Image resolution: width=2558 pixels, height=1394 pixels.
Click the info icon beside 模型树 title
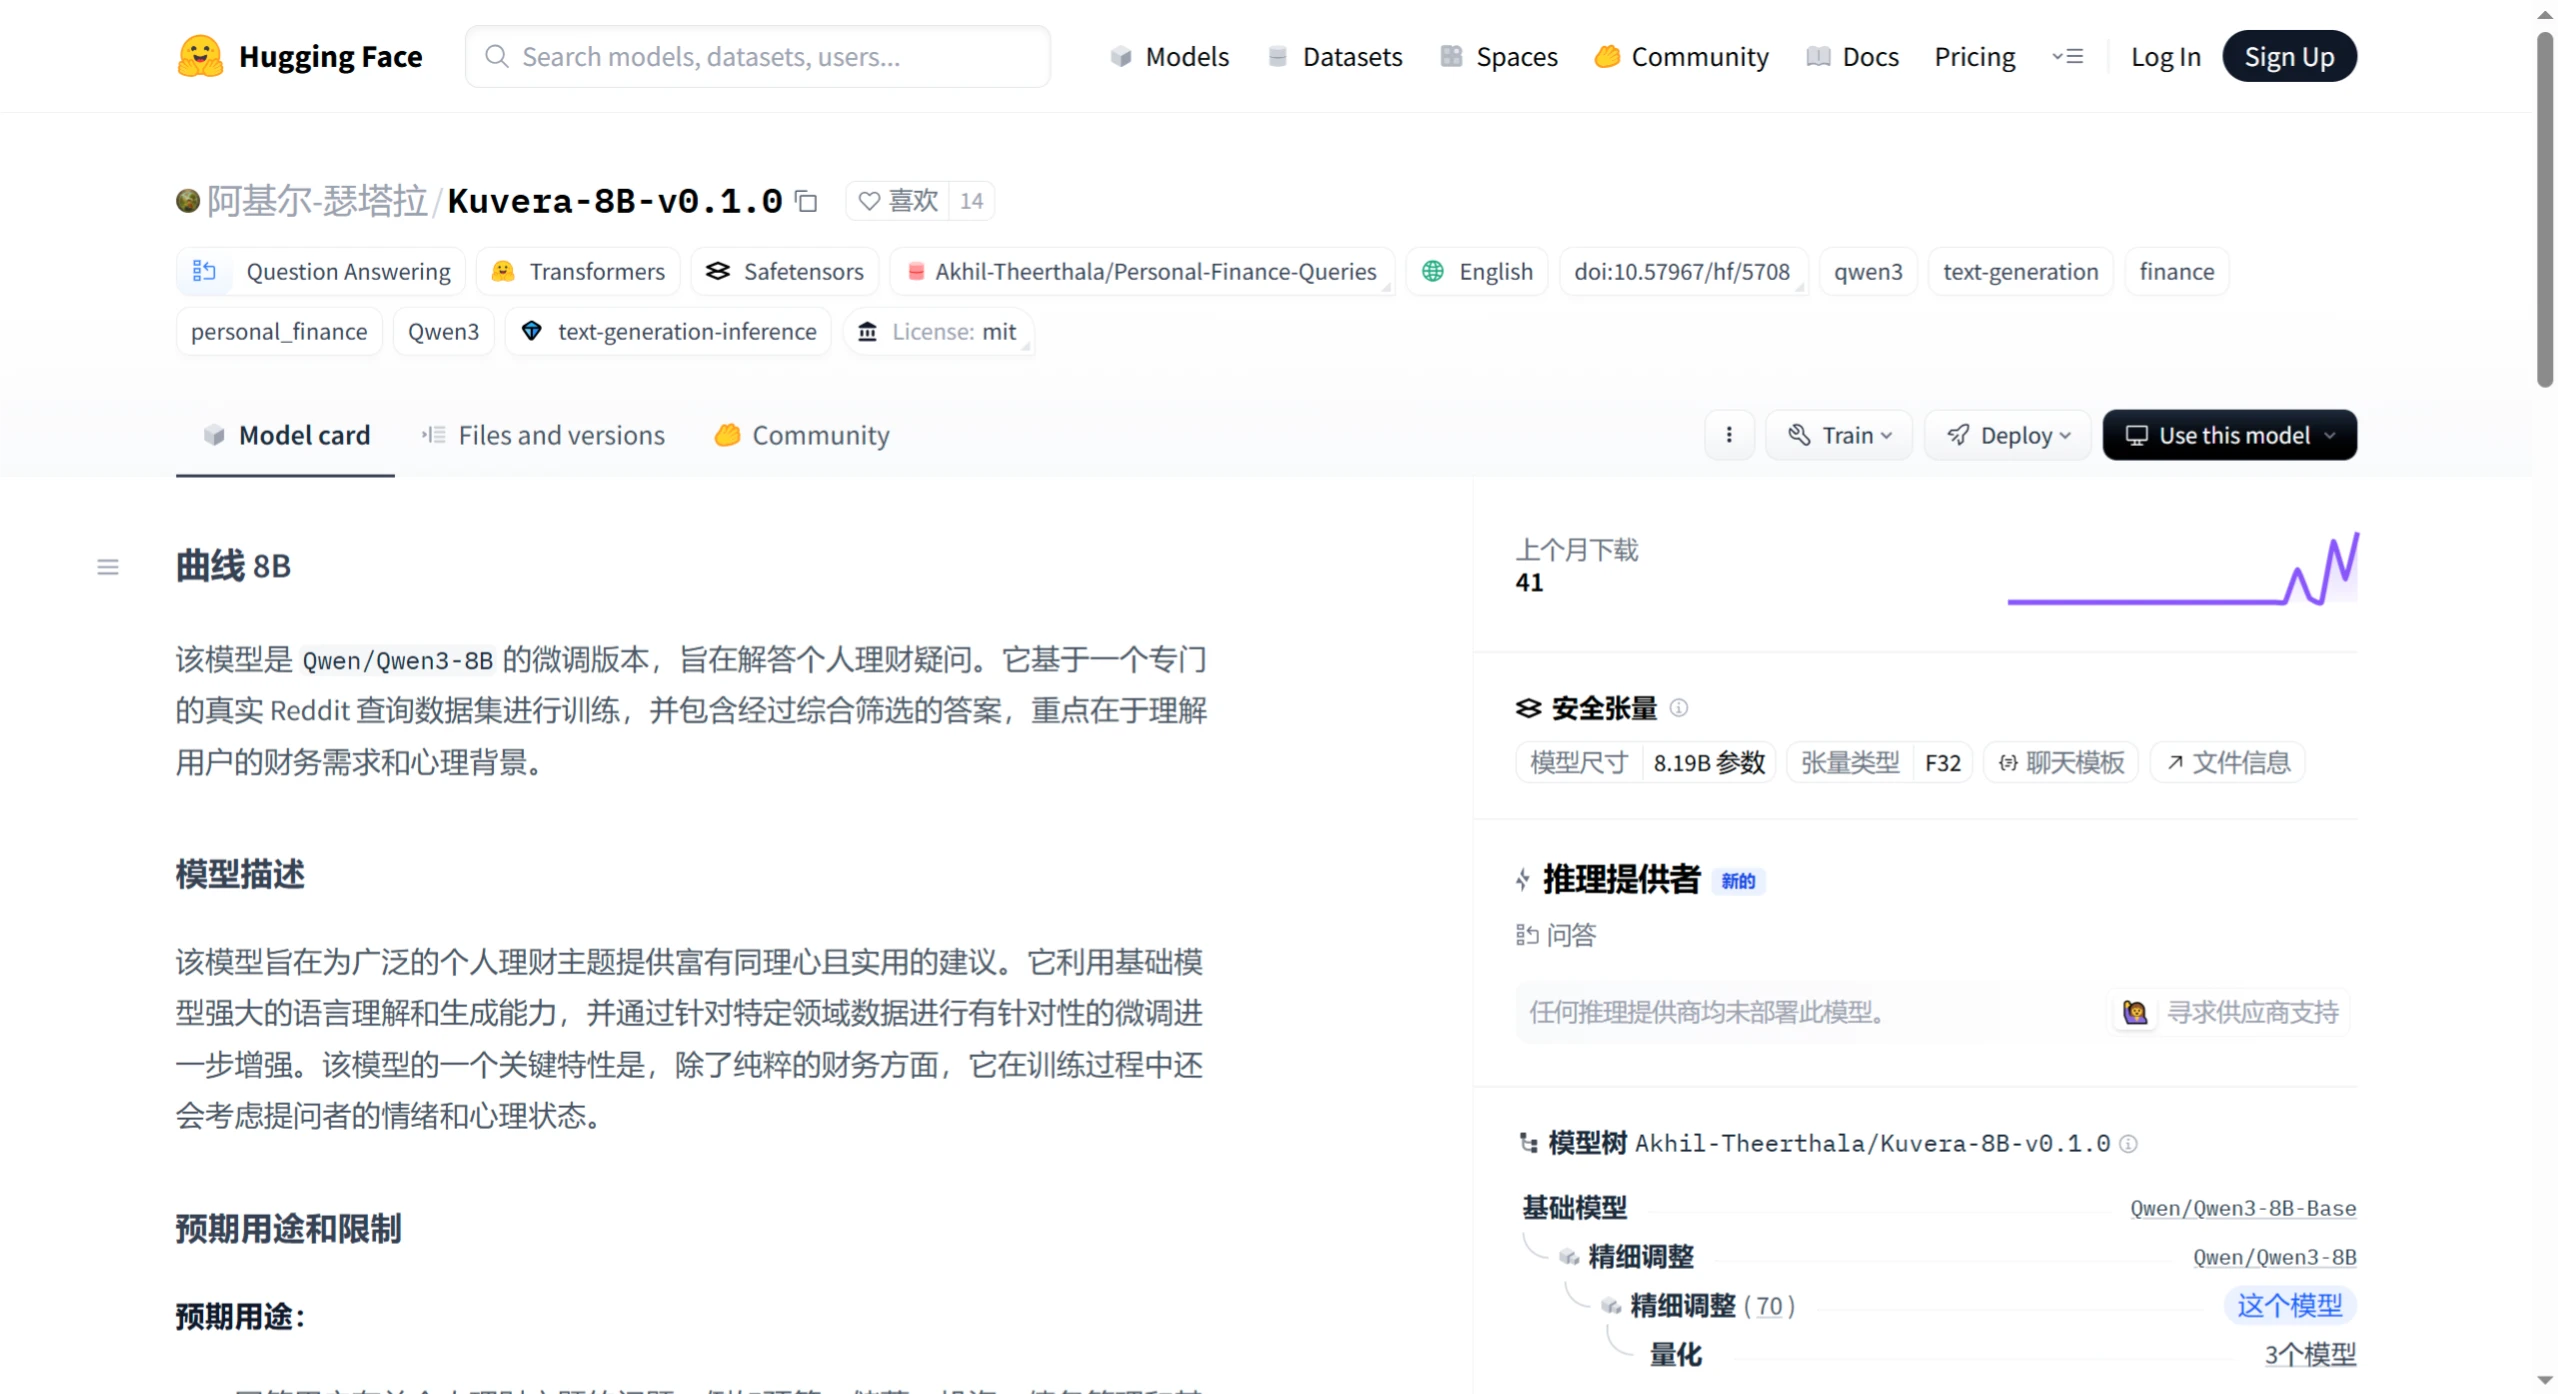tap(2128, 1143)
